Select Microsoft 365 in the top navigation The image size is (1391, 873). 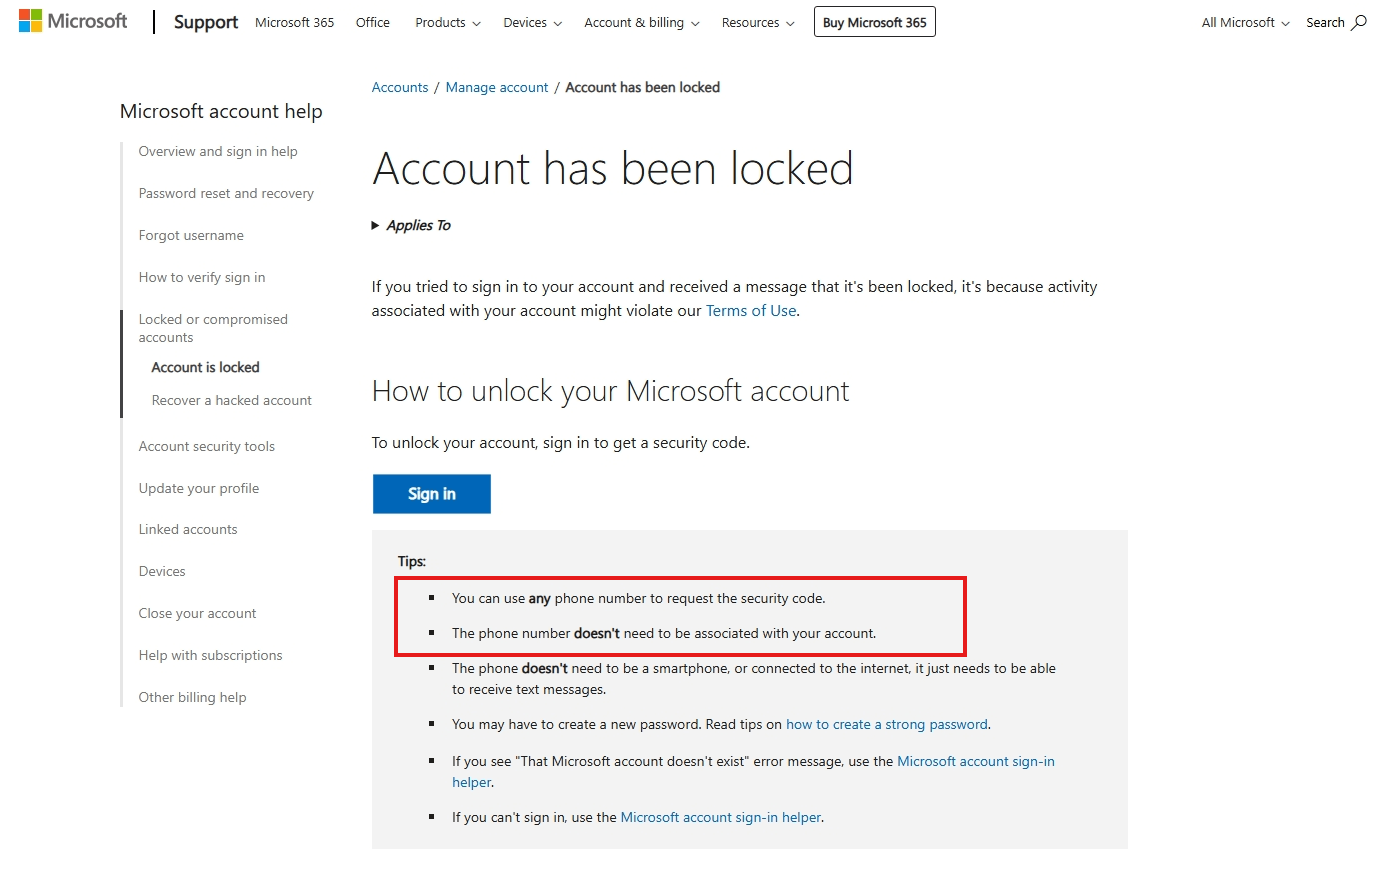point(293,22)
